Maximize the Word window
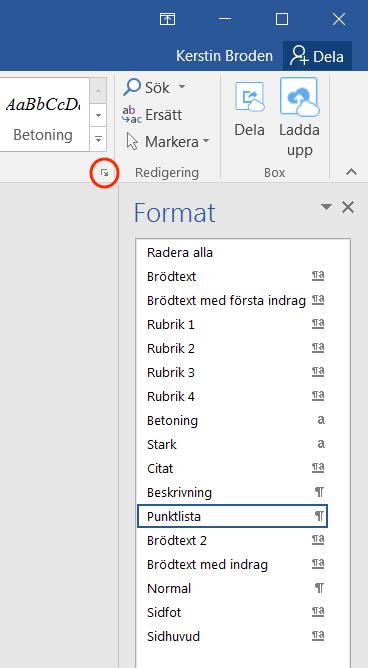Image resolution: width=368 pixels, height=668 pixels. (x=282, y=19)
